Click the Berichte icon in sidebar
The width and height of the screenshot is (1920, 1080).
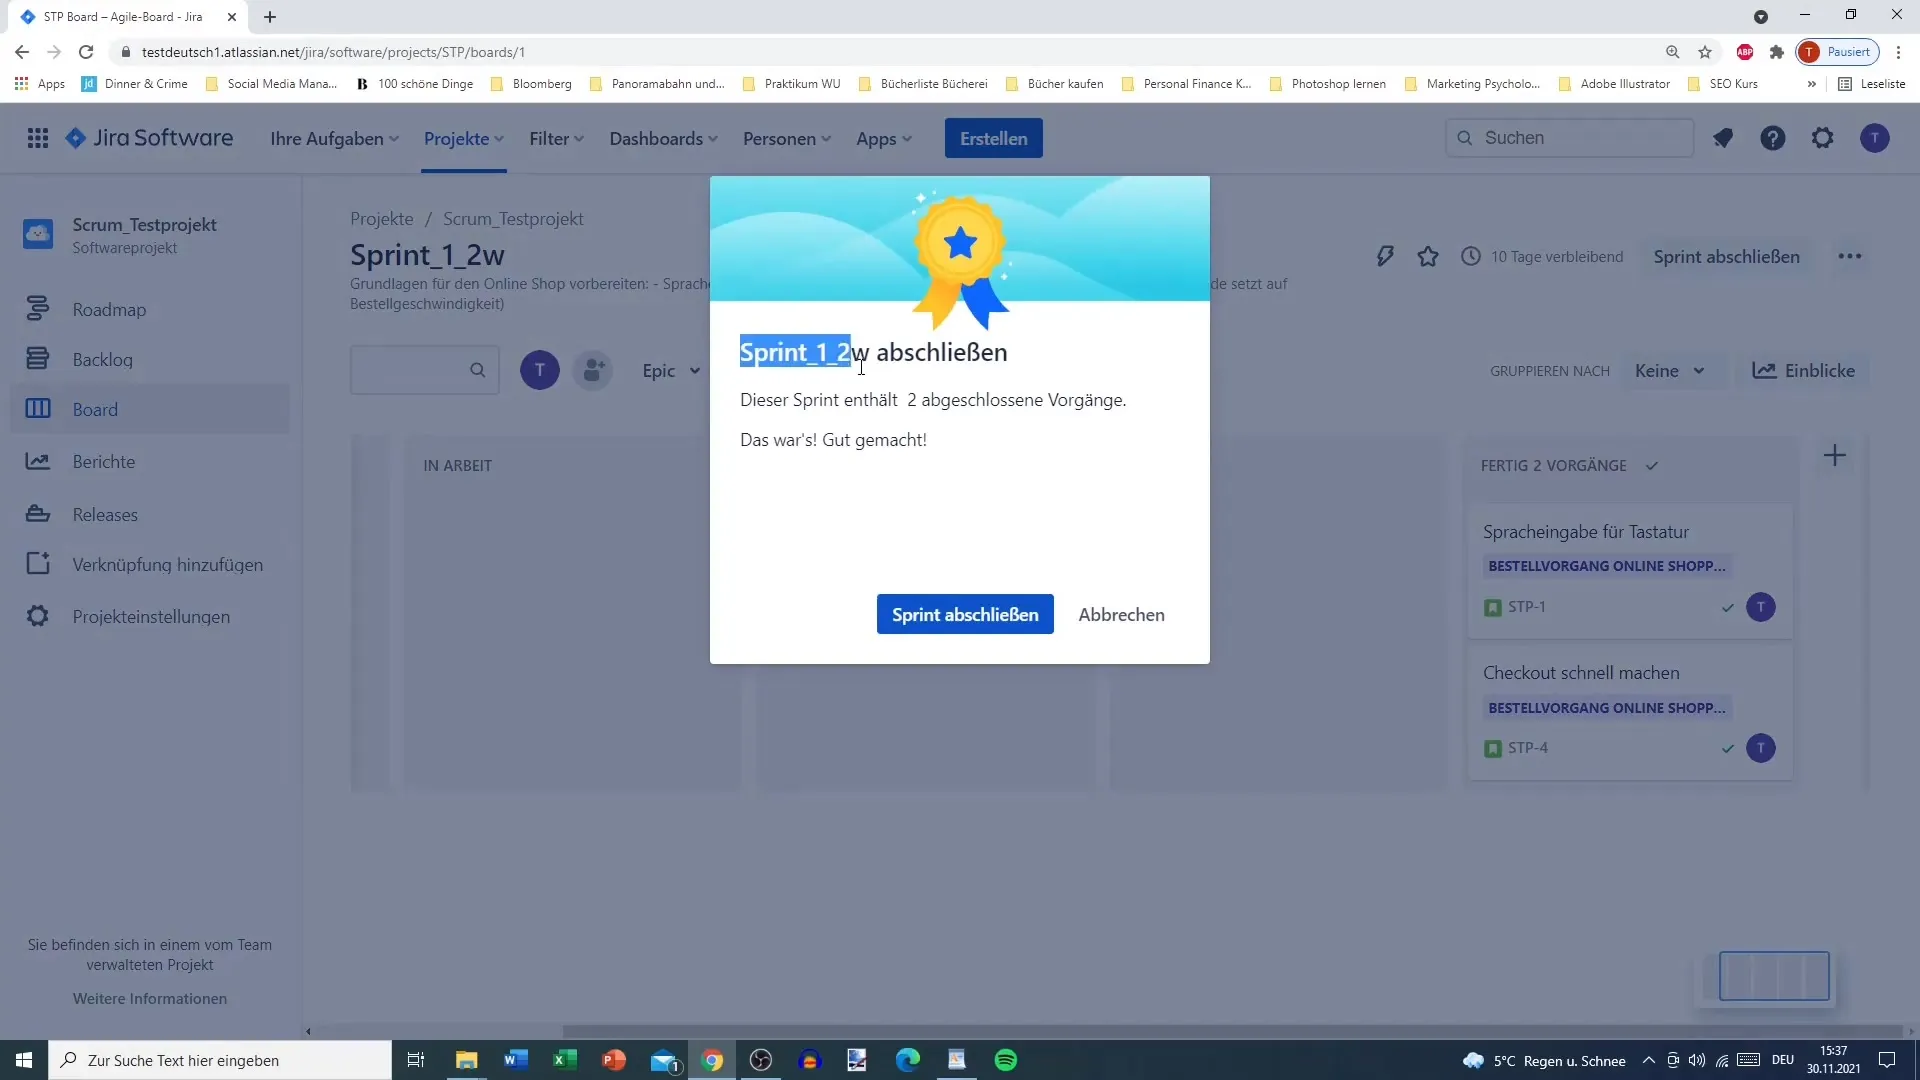36,462
